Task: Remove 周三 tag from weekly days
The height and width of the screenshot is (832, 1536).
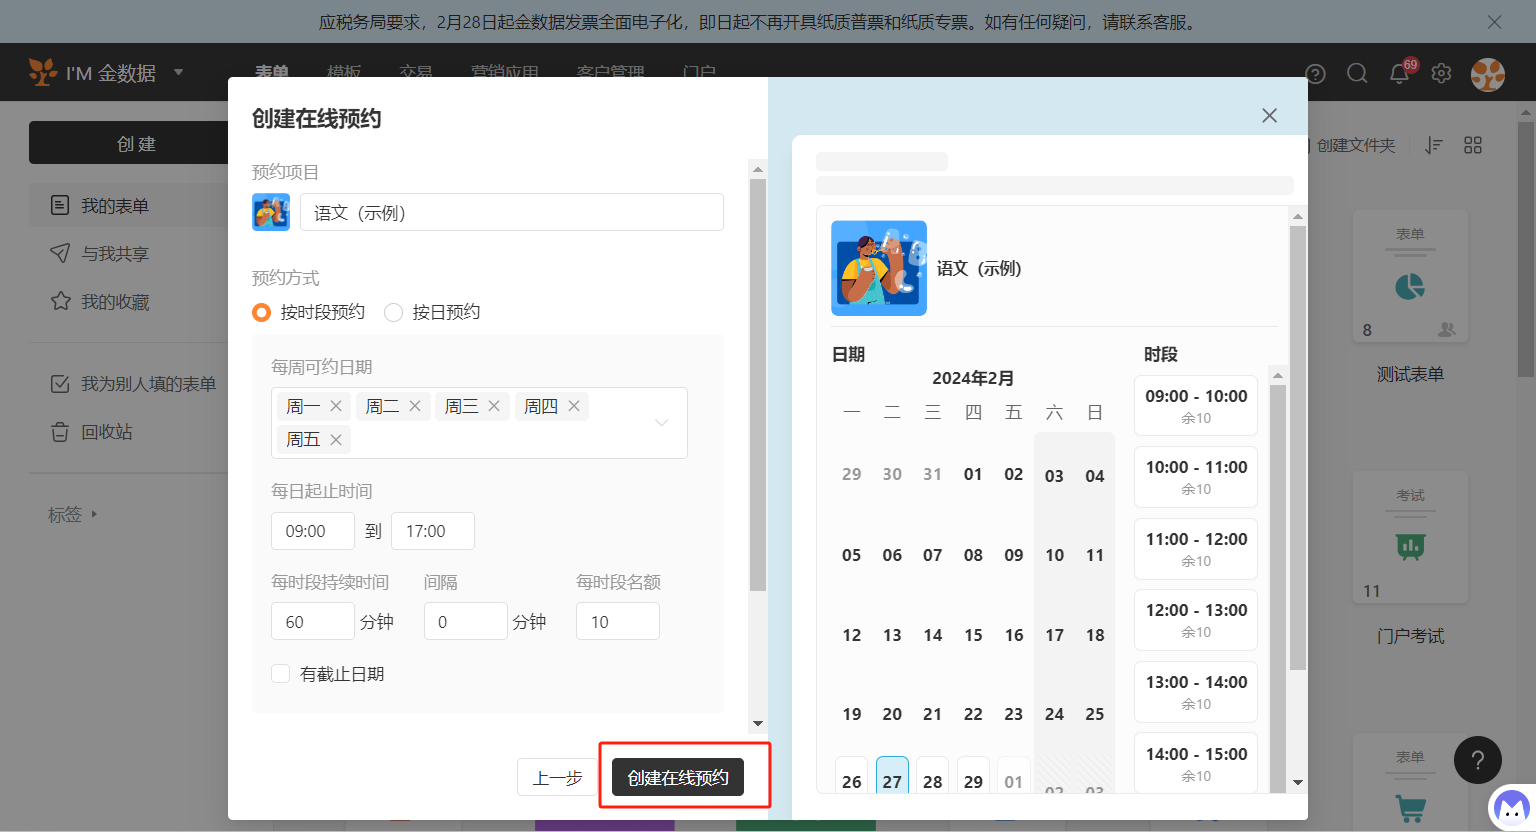Action: point(494,406)
